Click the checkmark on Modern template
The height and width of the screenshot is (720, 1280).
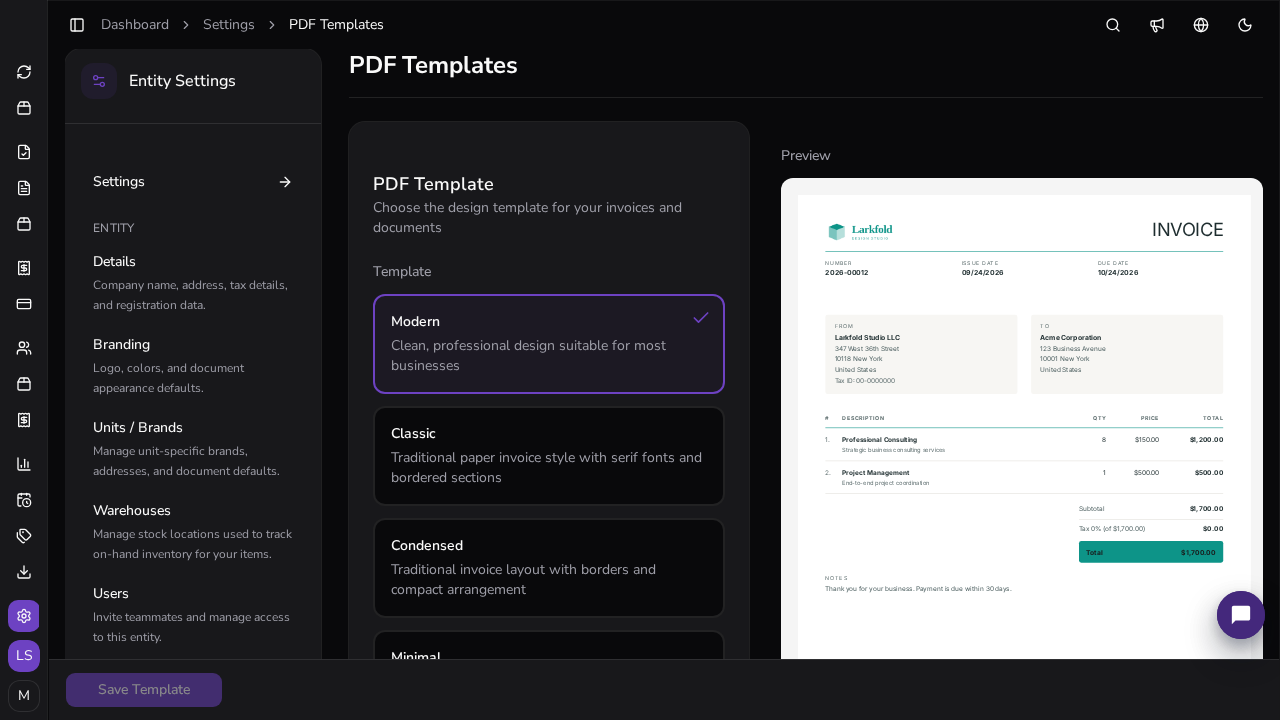pos(701,318)
